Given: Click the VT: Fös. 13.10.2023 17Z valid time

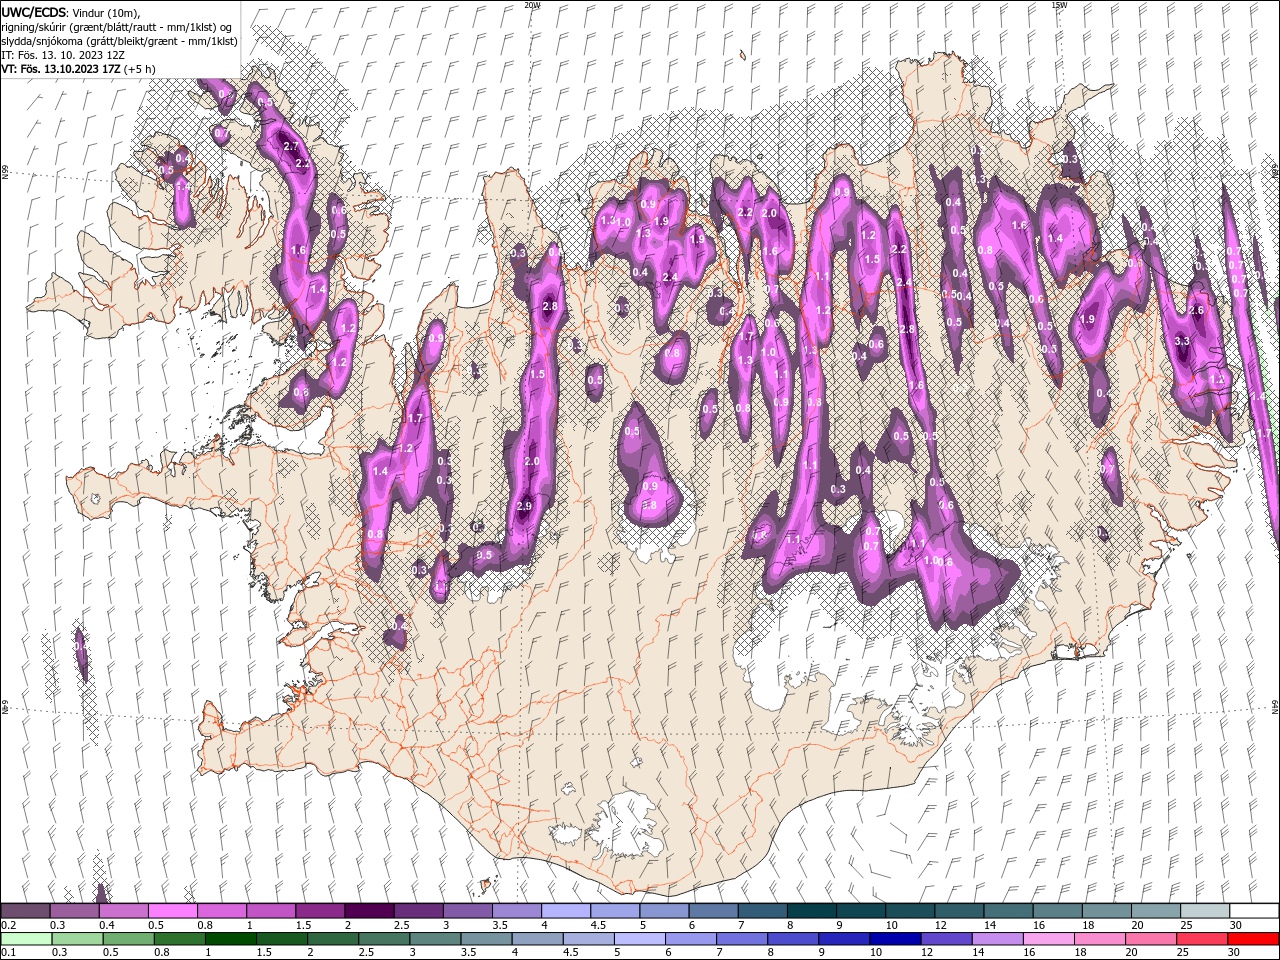Looking at the screenshot, I should (61, 69).
